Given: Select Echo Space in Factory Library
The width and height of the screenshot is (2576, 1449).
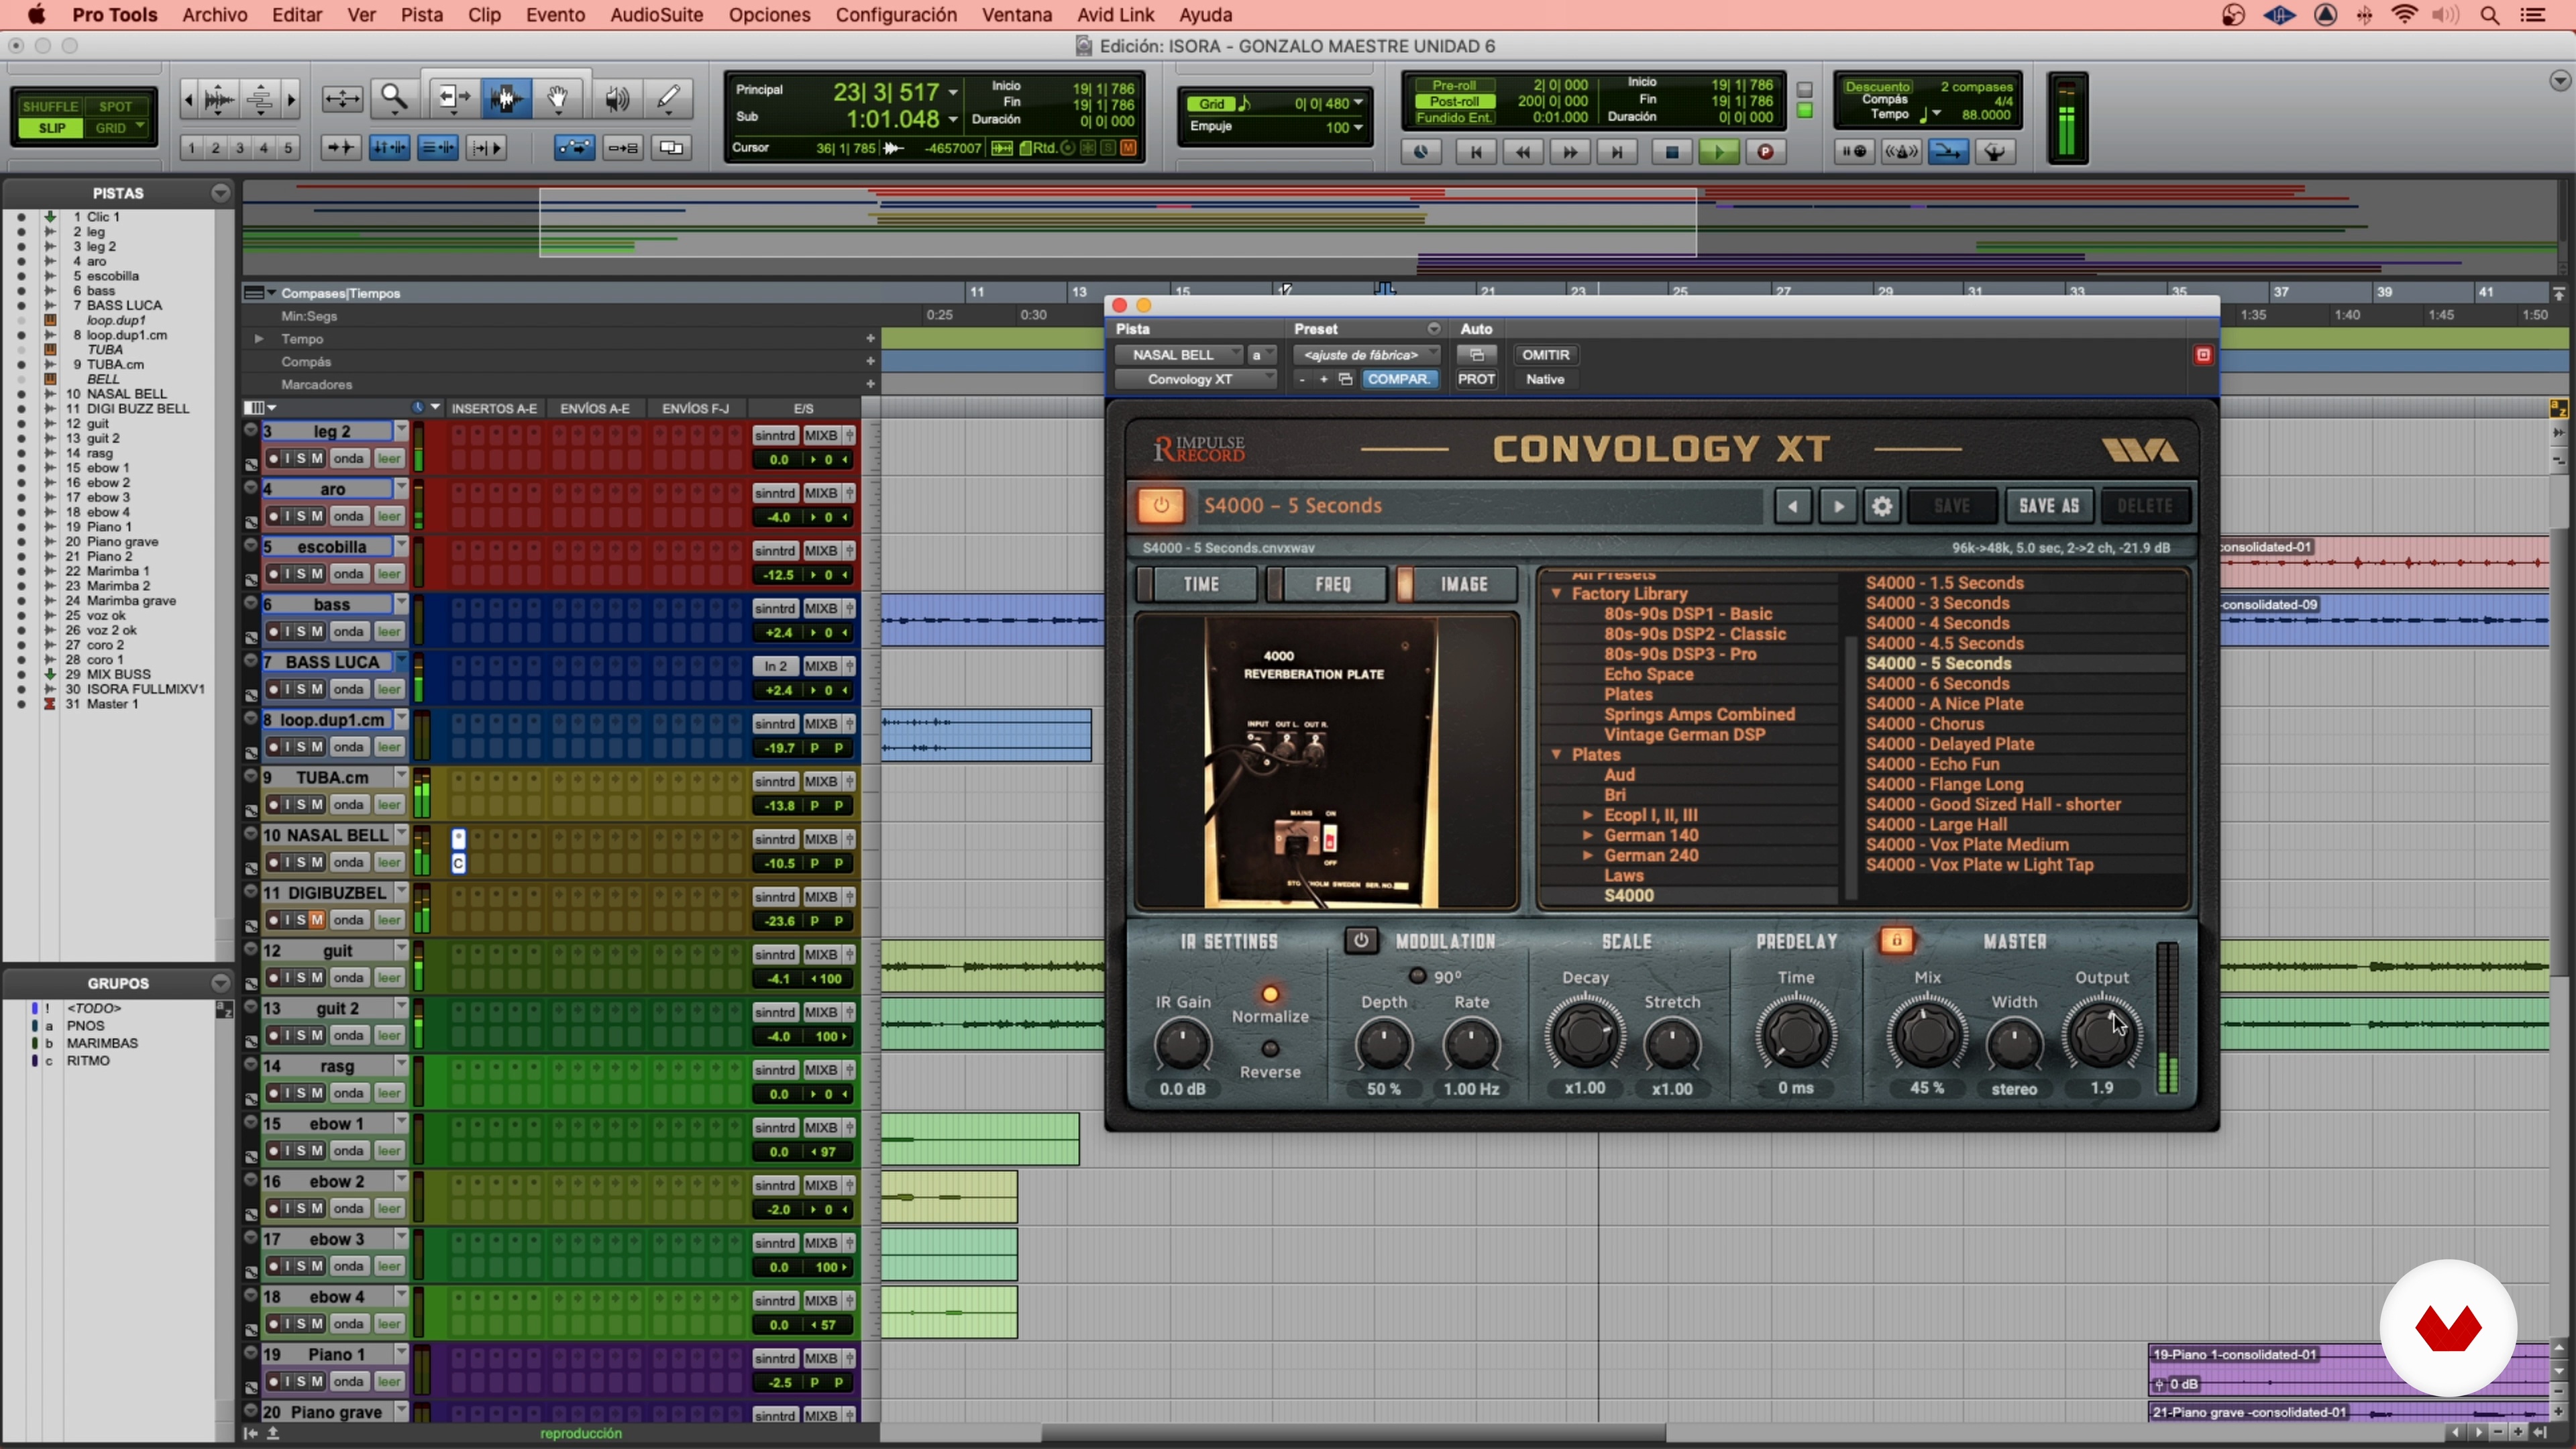Looking at the screenshot, I should pos(1648,675).
